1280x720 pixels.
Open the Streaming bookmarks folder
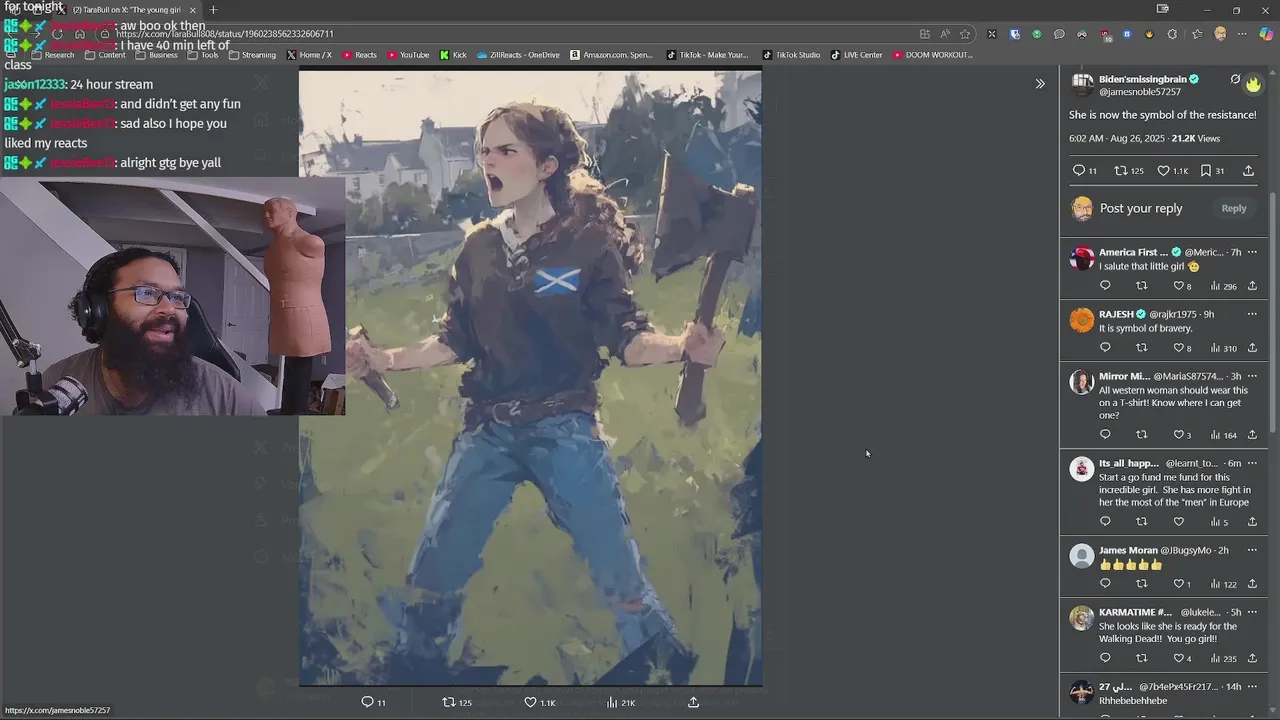(252, 55)
